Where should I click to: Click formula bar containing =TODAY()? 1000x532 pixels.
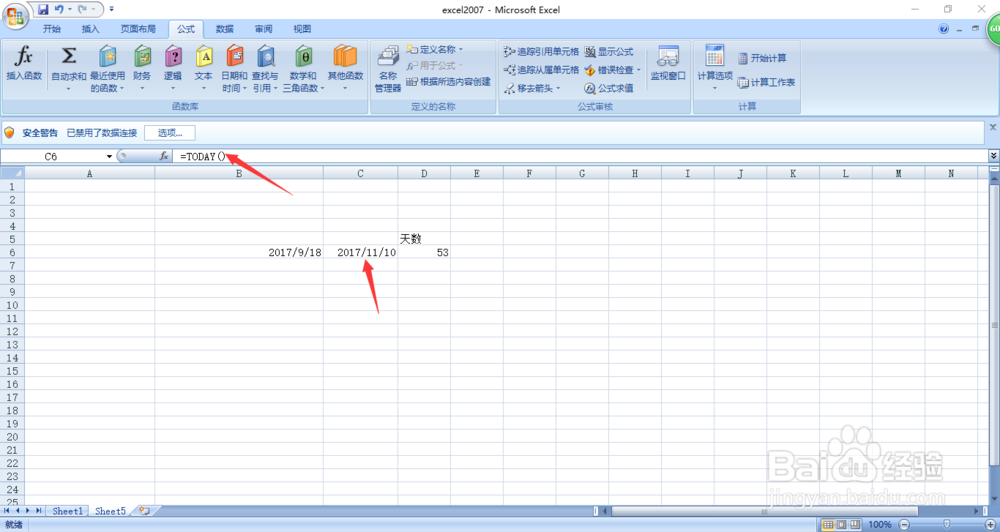[580, 156]
